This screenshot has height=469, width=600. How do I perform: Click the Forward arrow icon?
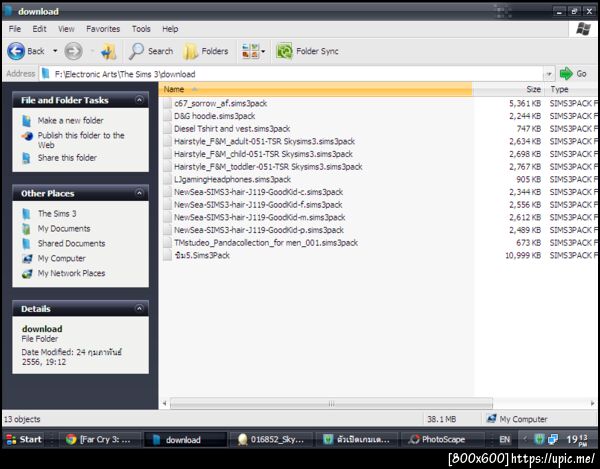(73, 51)
